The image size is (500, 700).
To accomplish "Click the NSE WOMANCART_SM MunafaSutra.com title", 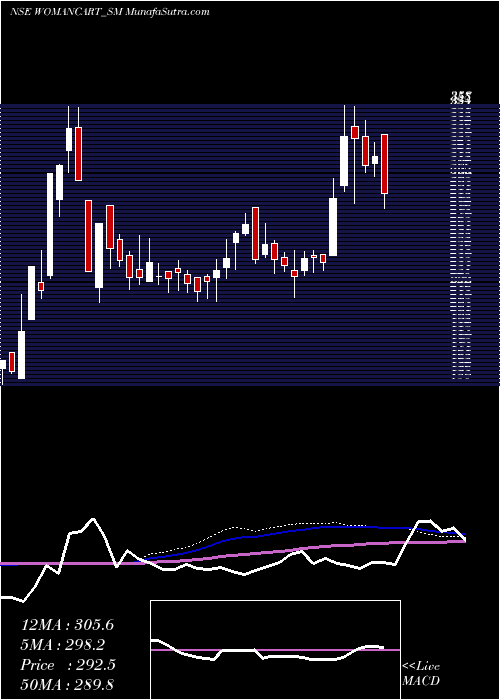I will [109, 12].
